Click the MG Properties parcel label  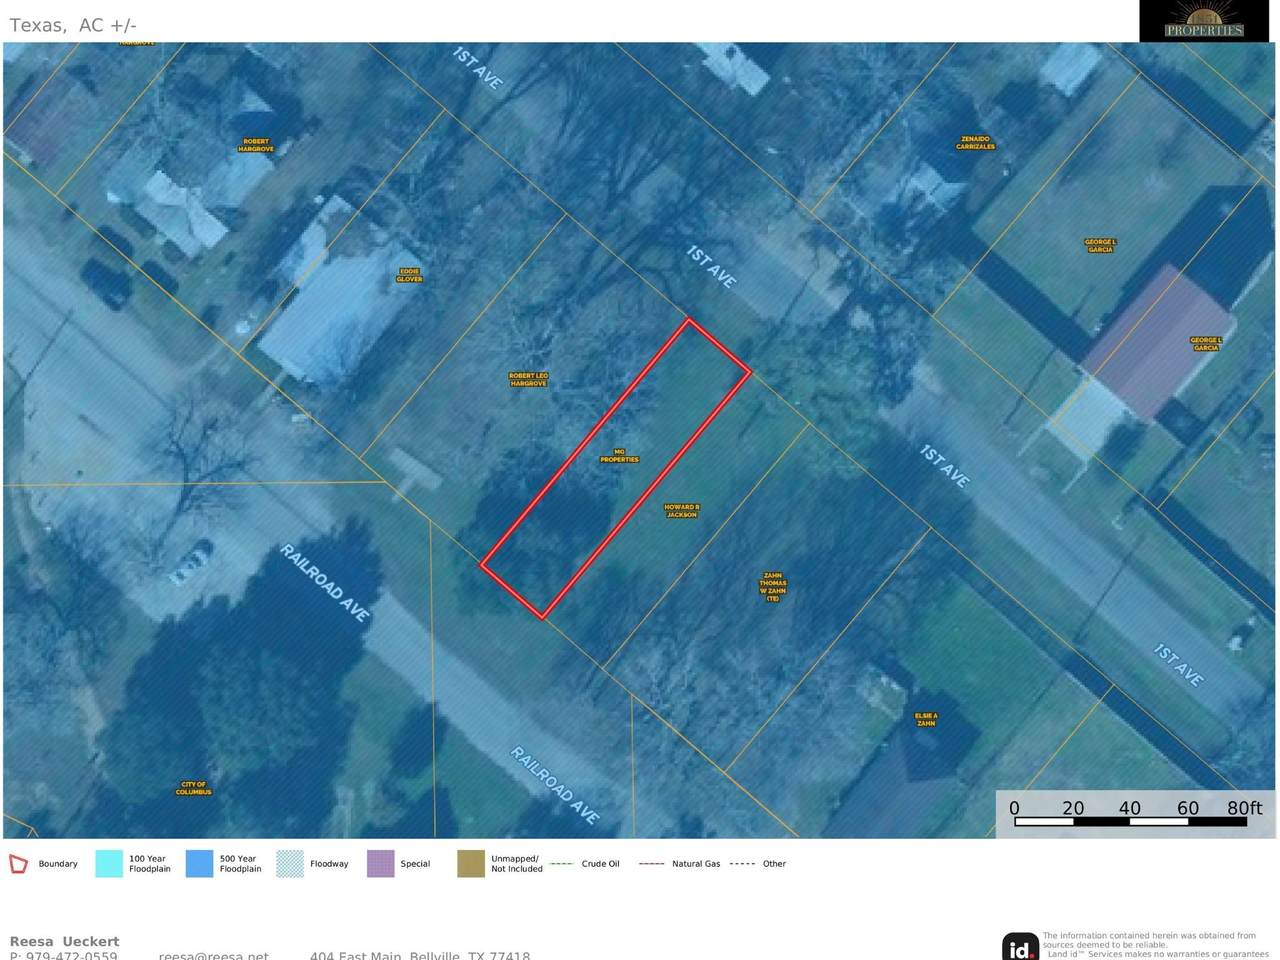619,456
